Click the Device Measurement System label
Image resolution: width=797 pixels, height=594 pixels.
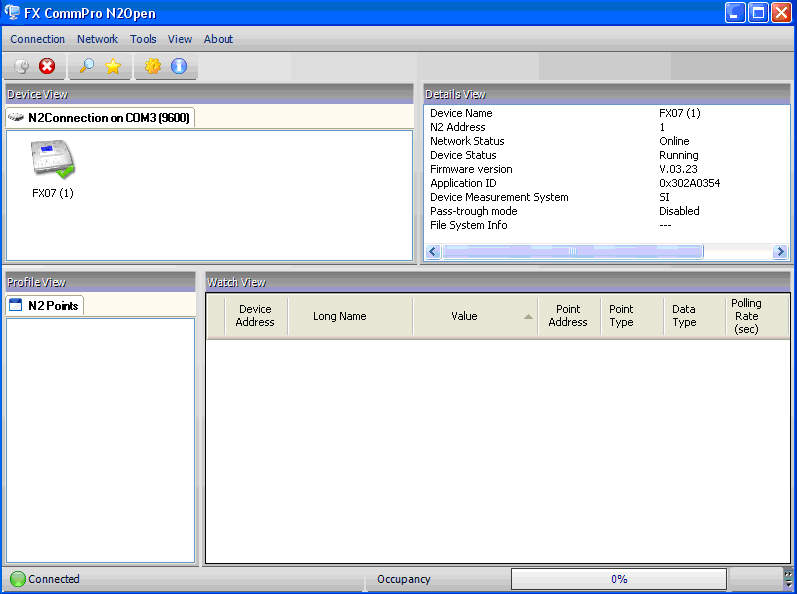coord(499,197)
